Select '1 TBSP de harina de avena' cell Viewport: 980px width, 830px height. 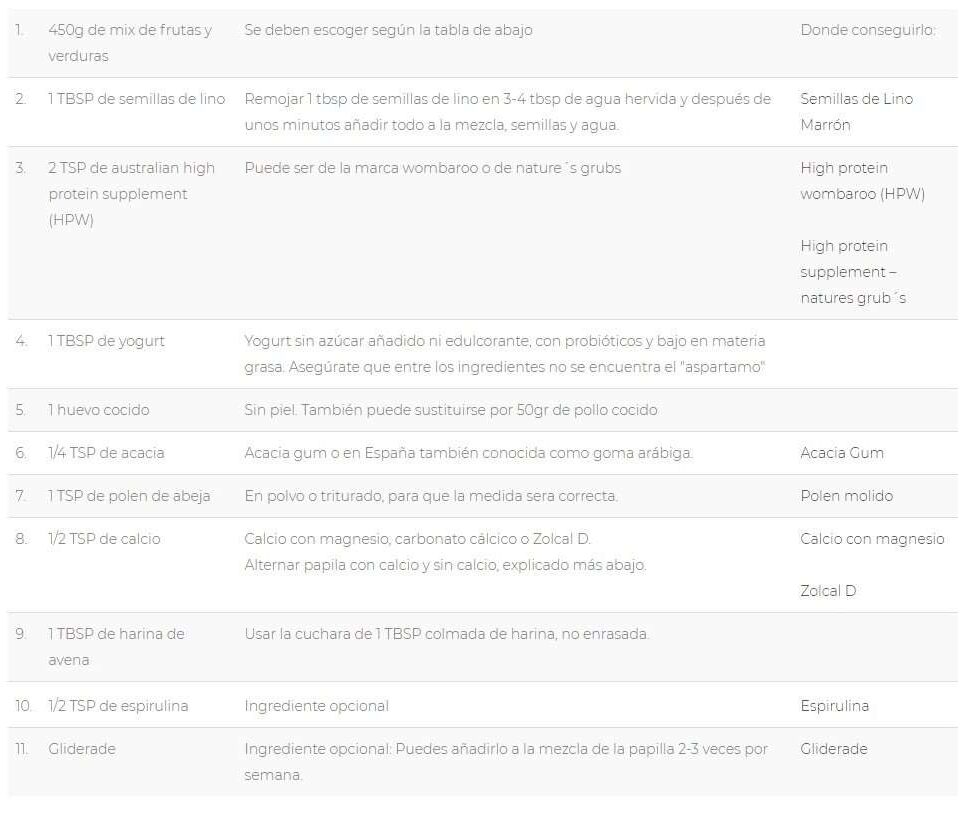pos(116,648)
